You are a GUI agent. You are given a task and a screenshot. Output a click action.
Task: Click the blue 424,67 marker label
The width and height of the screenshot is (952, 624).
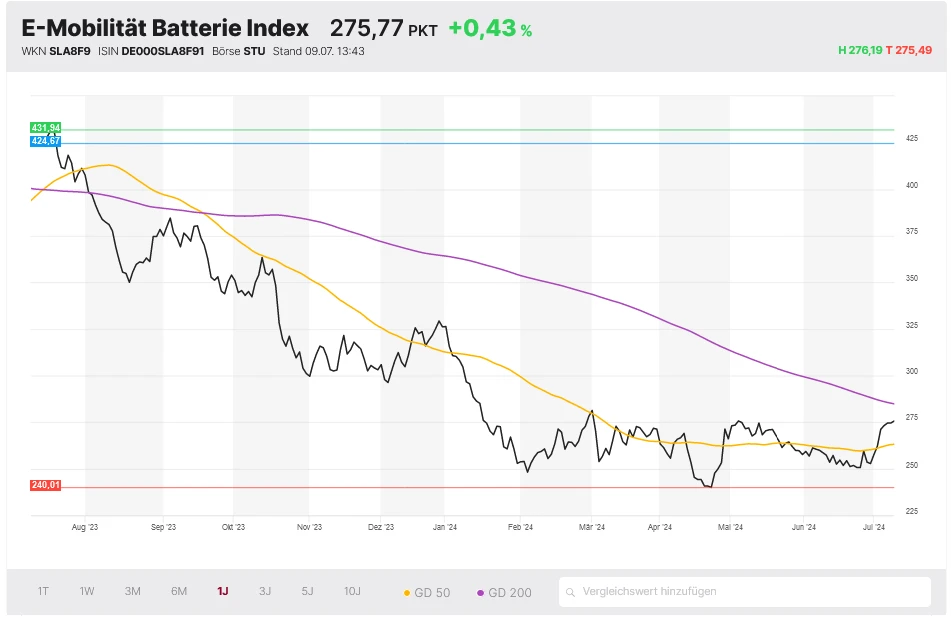44,141
